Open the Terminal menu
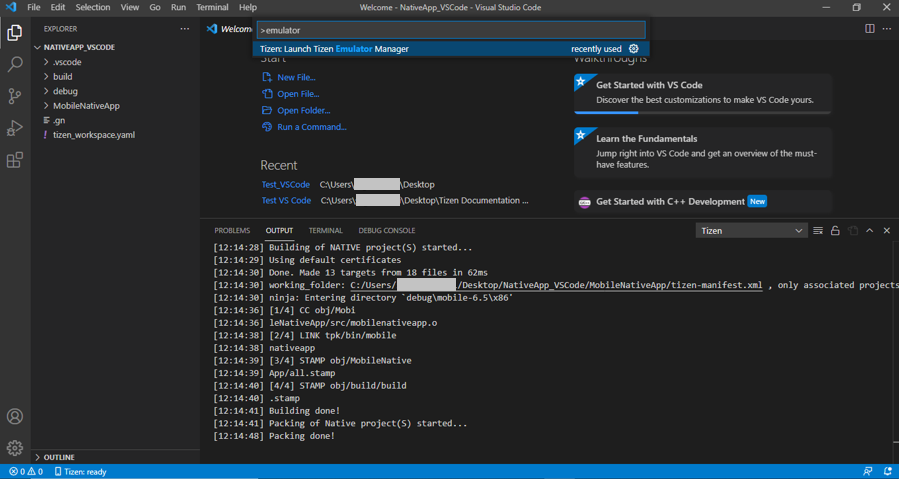This screenshot has height=479, width=899. tap(212, 7)
